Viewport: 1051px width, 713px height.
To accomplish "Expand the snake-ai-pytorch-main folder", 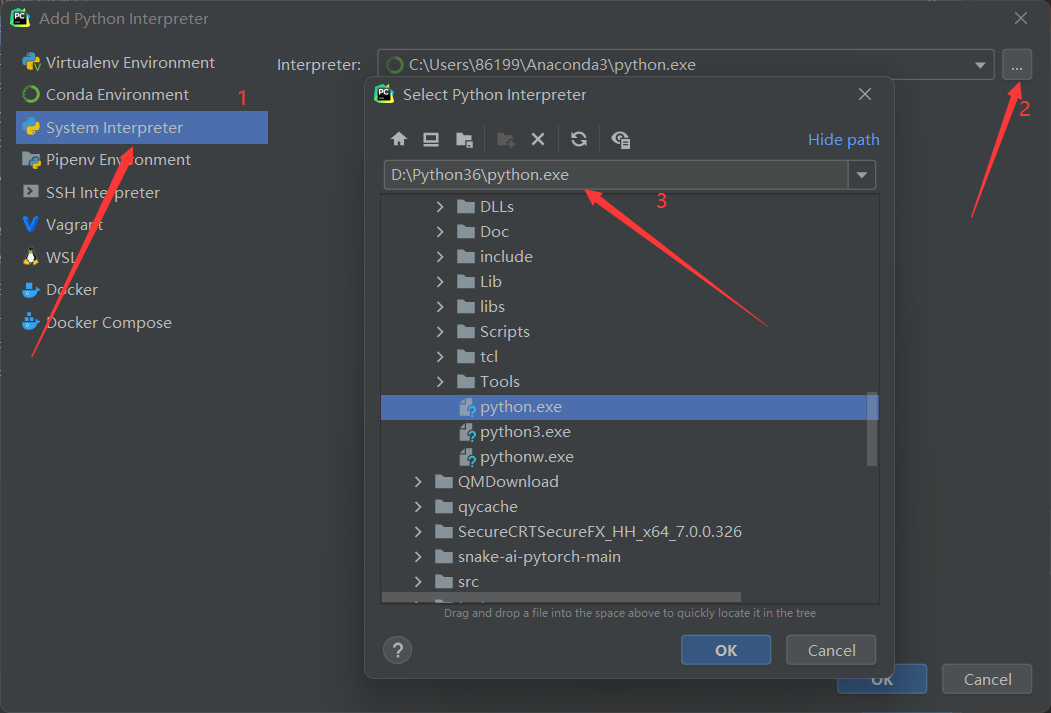I will [418, 557].
